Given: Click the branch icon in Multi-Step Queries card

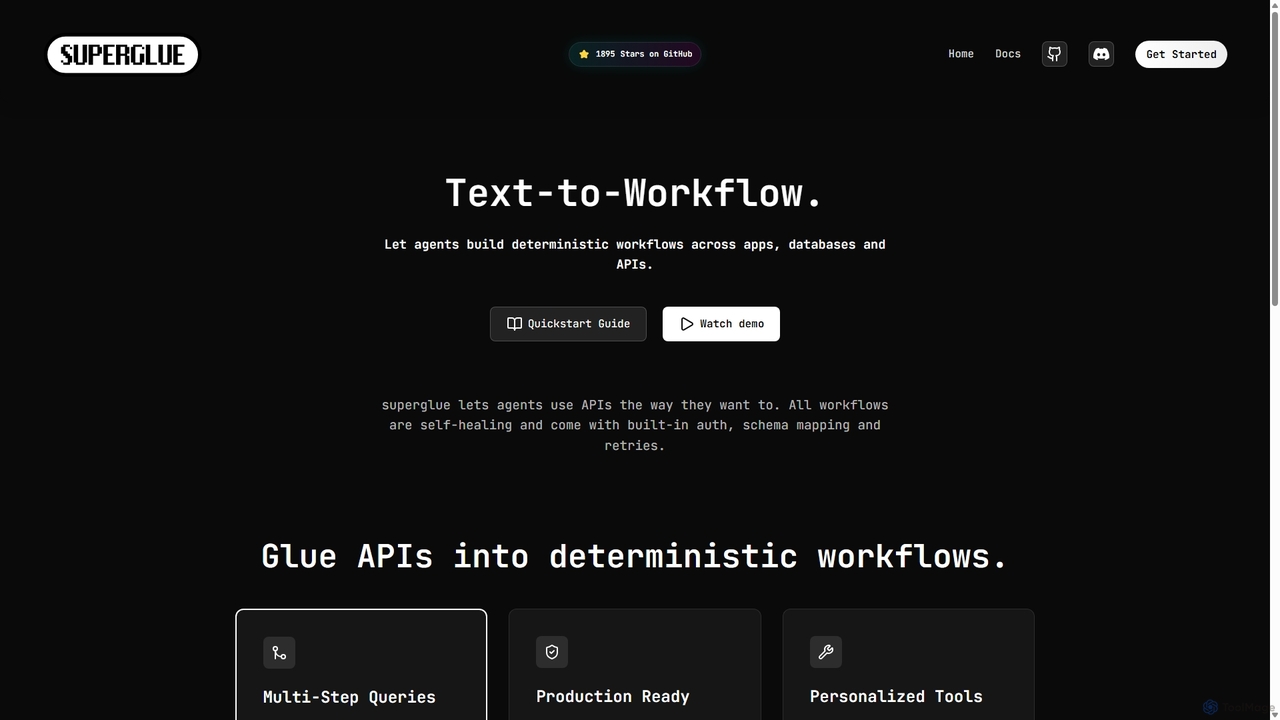Looking at the screenshot, I should pos(279,653).
